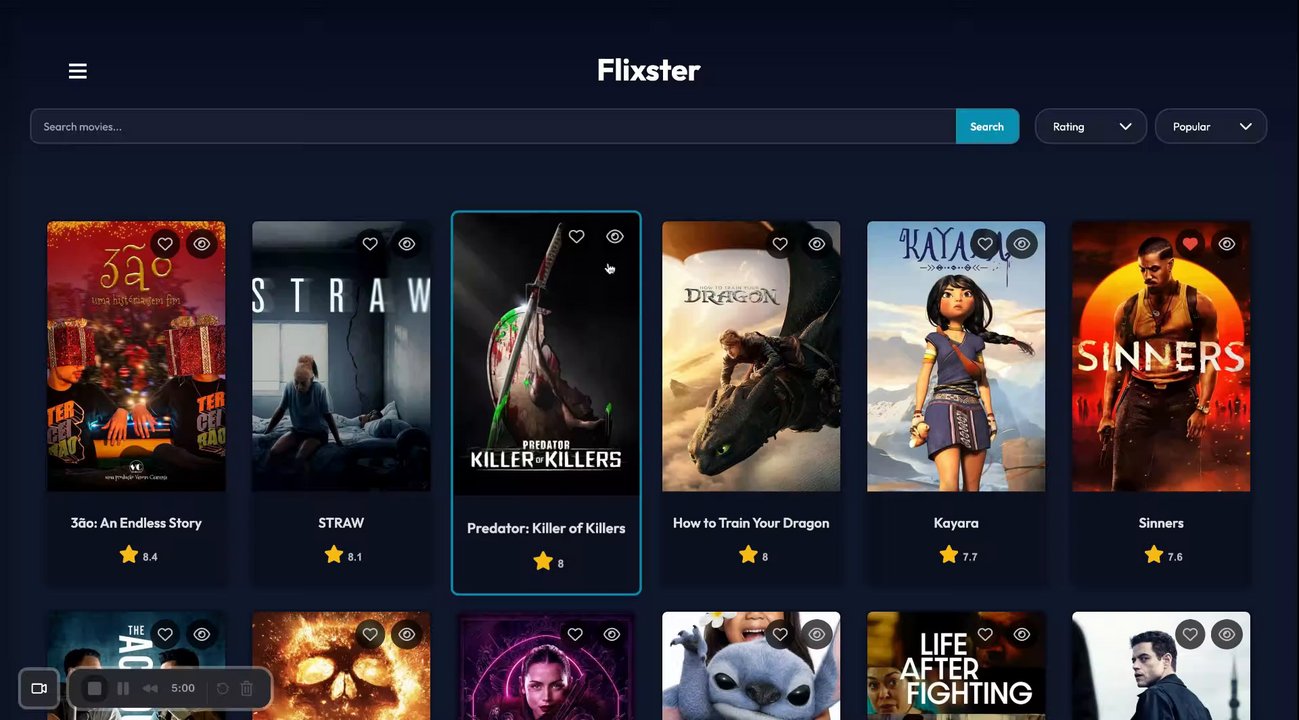This screenshot has width=1299, height=720.
Task: Favorite 3ão: An Endless Story heart
Action: coord(165,244)
